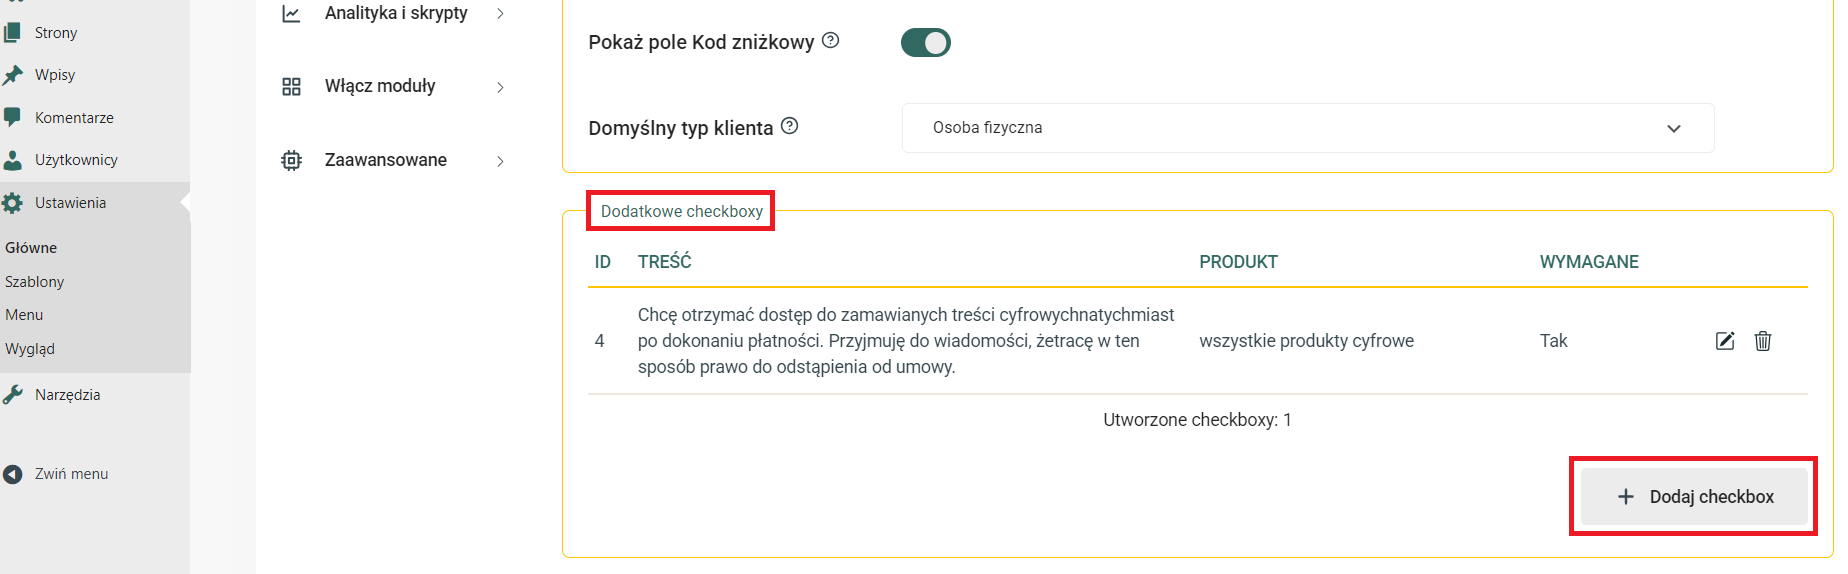The width and height of the screenshot is (1848, 574).
Task: Expand the Zaawansowane chevron
Action: click(500, 161)
